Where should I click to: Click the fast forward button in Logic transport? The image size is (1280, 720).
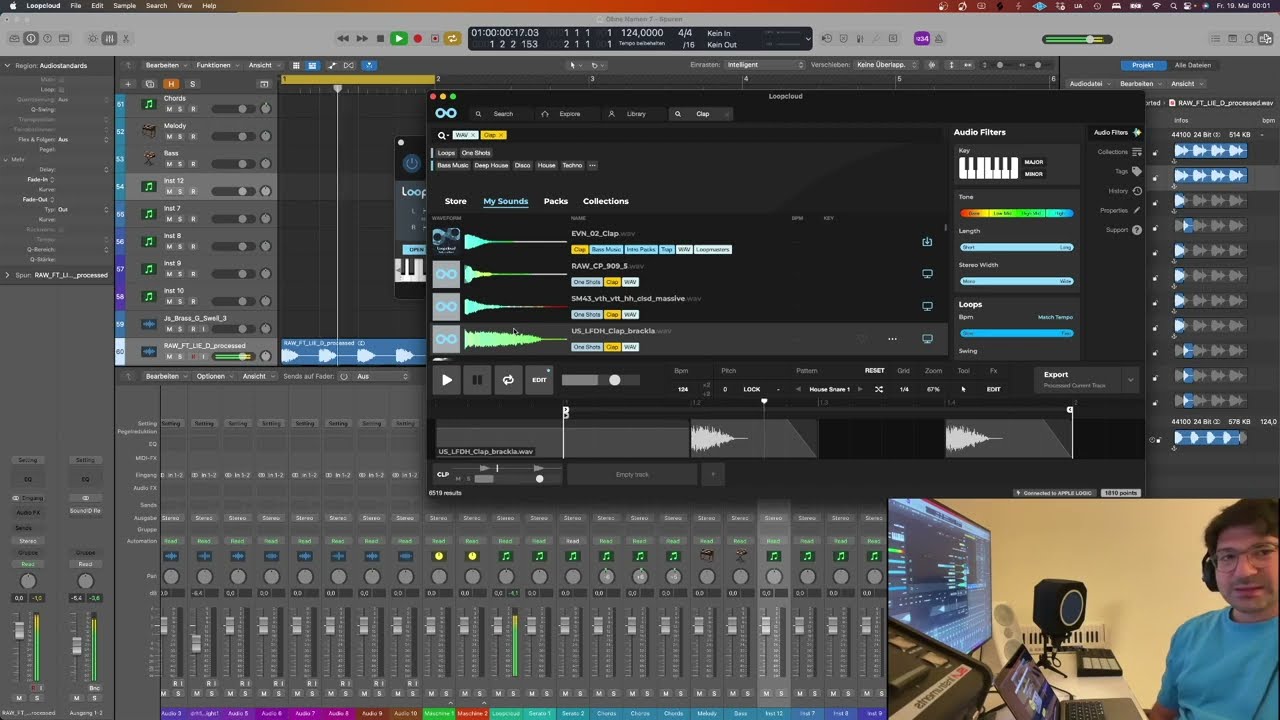pyautogui.click(x=361, y=39)
